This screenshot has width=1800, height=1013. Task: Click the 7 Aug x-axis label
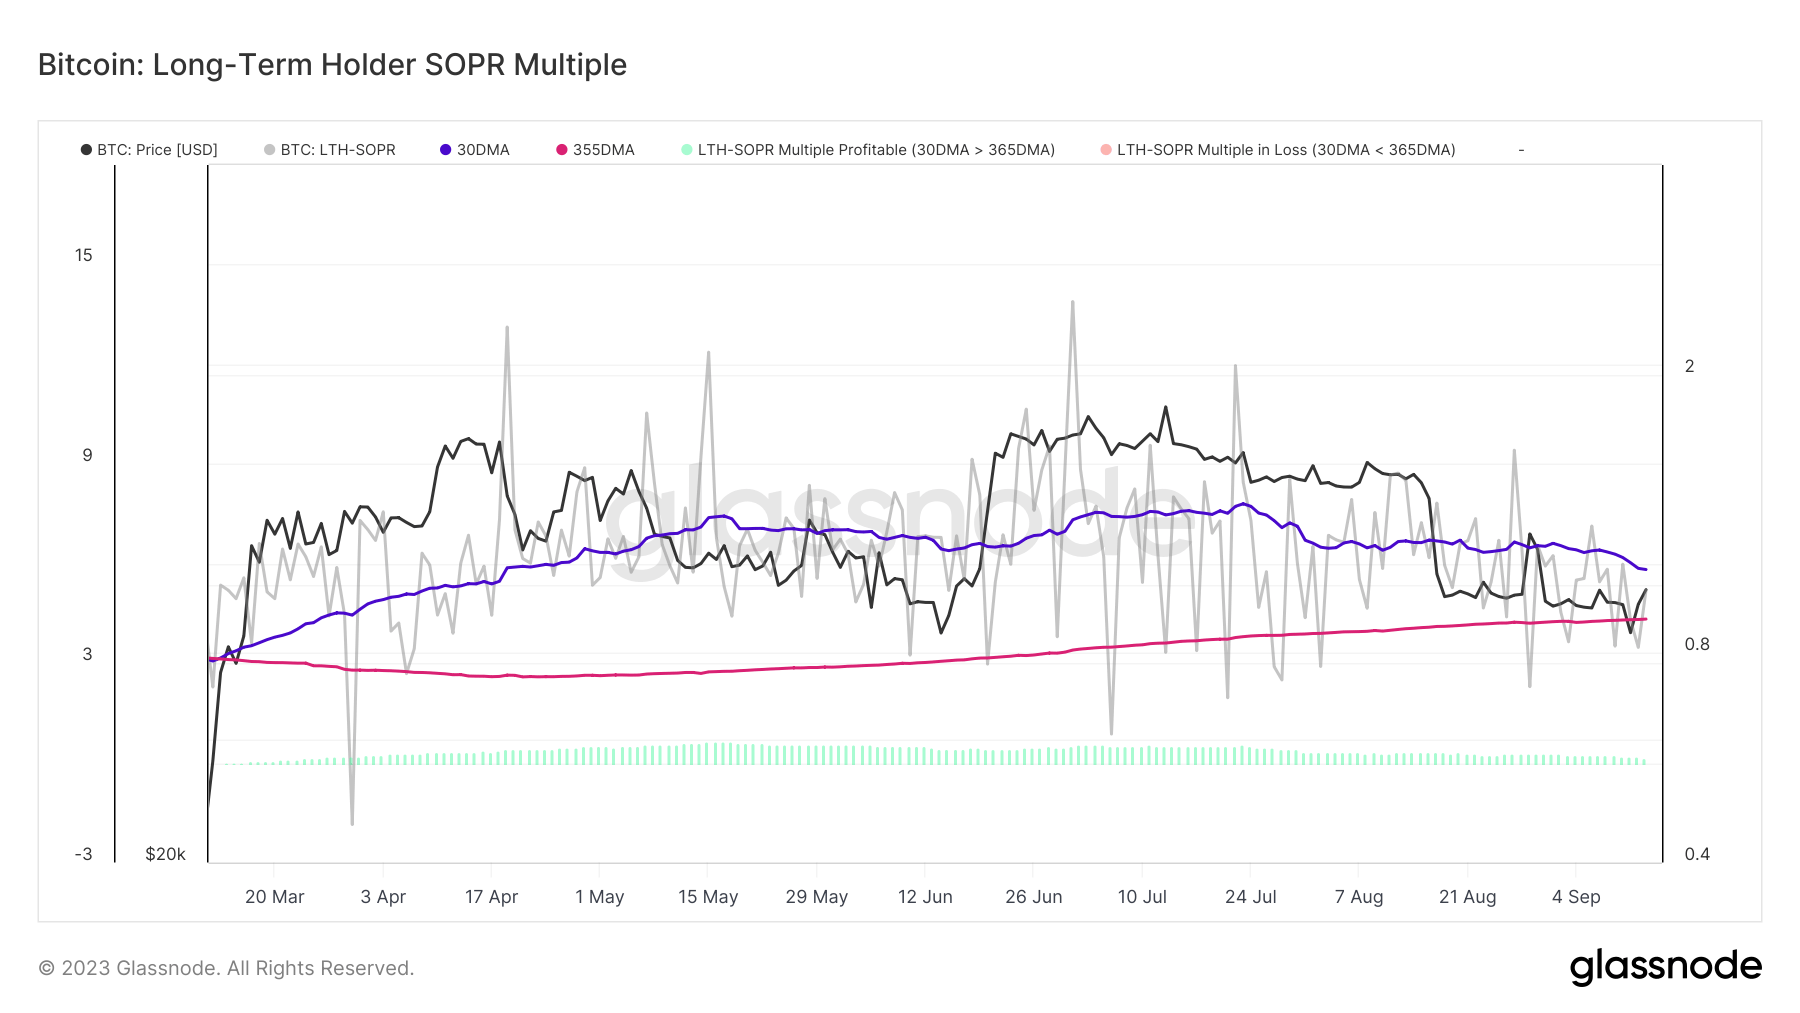[x=1358, y=897]
